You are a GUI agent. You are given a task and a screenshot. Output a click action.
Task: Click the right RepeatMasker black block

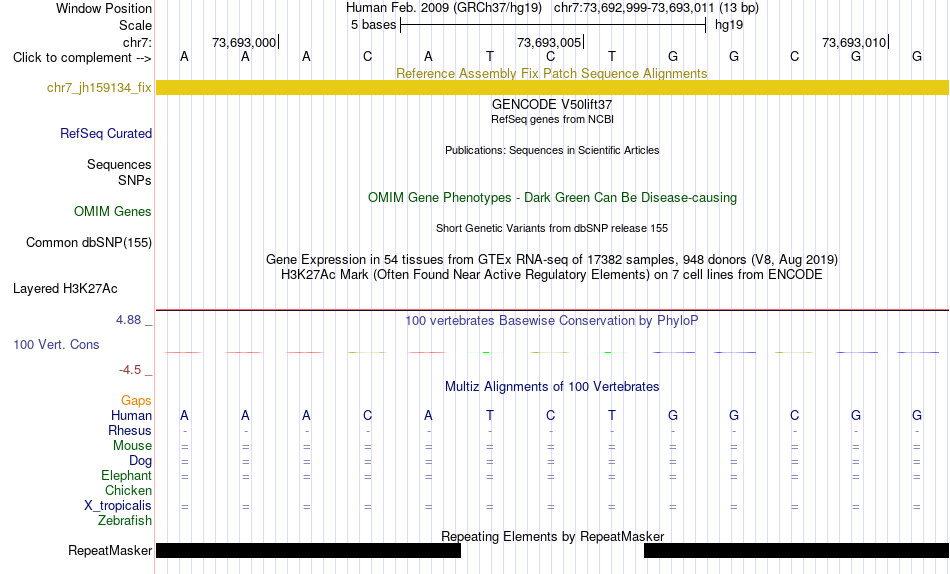(796, 550)
